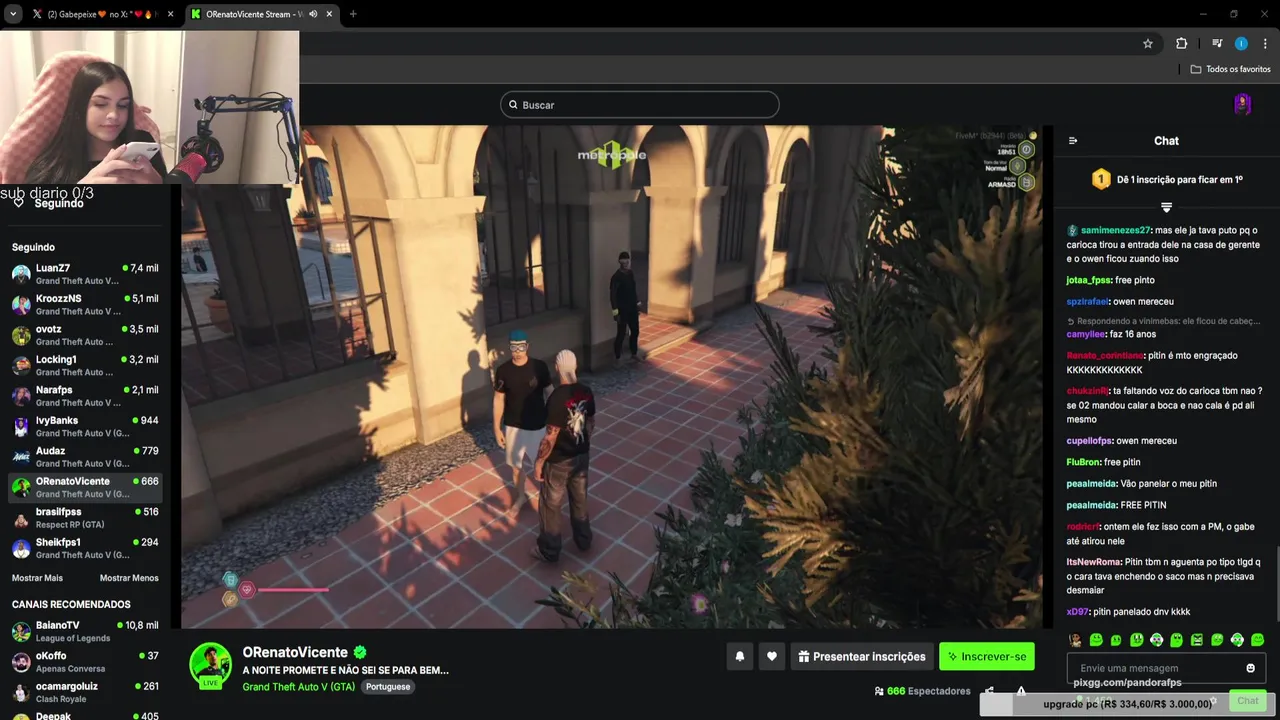
Task: Open Audaz channel in sidebar
Action: (85, 457)
